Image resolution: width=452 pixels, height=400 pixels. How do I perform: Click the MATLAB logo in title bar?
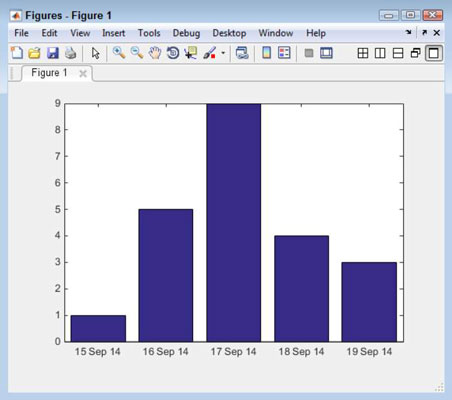point(16,16)
